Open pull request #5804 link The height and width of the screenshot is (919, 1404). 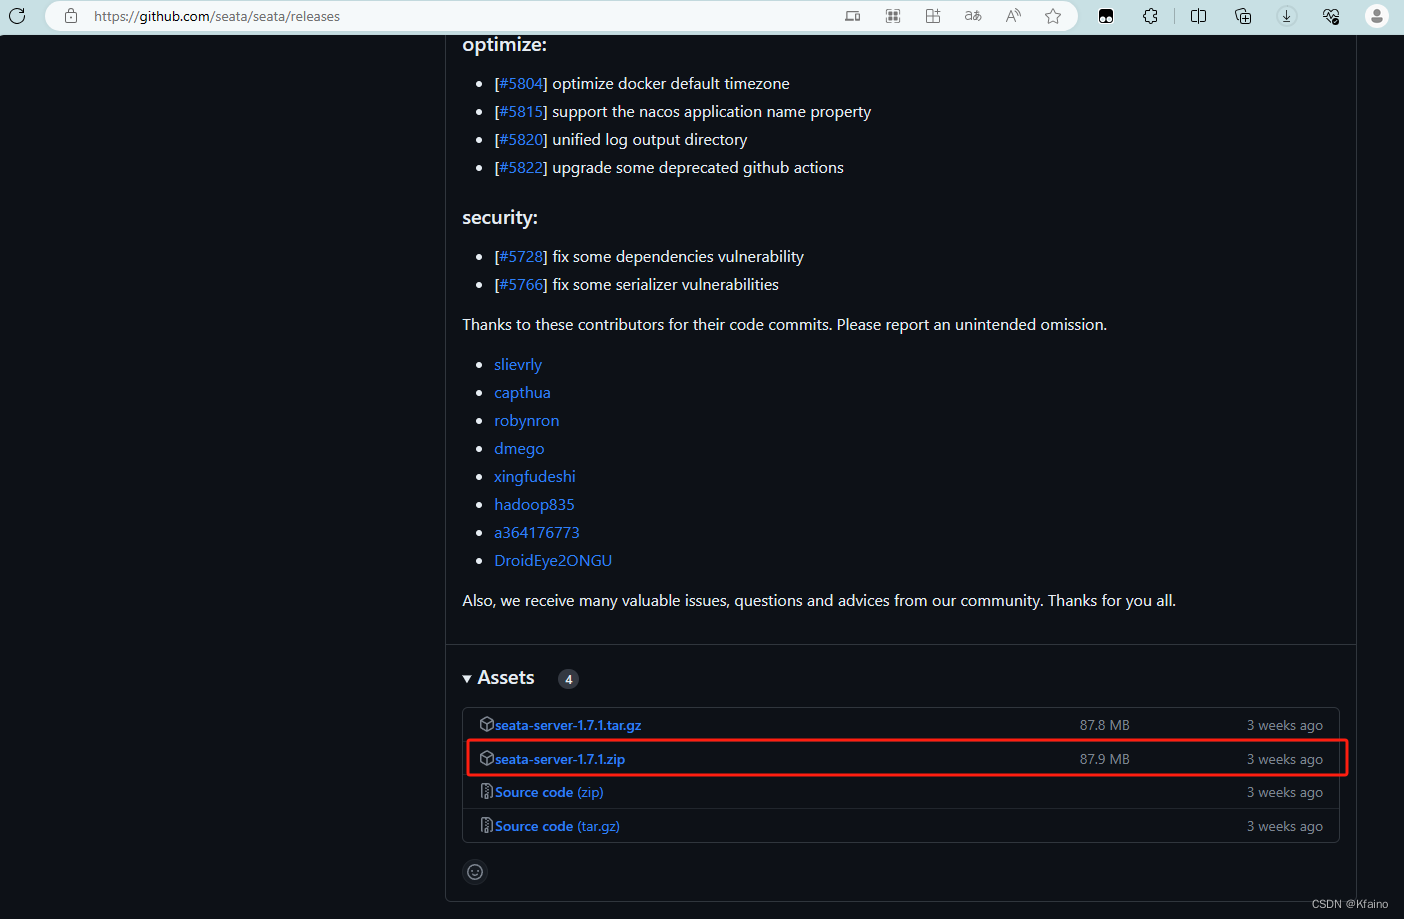tap(521, 84)
